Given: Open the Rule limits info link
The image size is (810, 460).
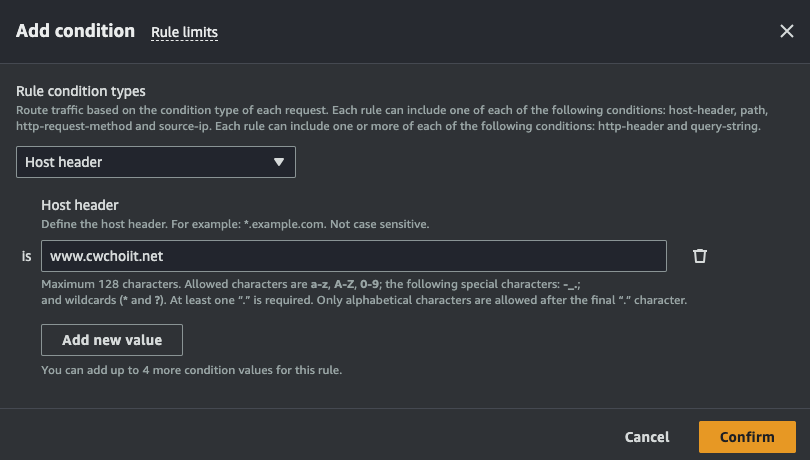Looking at the screenshot, I should tap(184, 33).
